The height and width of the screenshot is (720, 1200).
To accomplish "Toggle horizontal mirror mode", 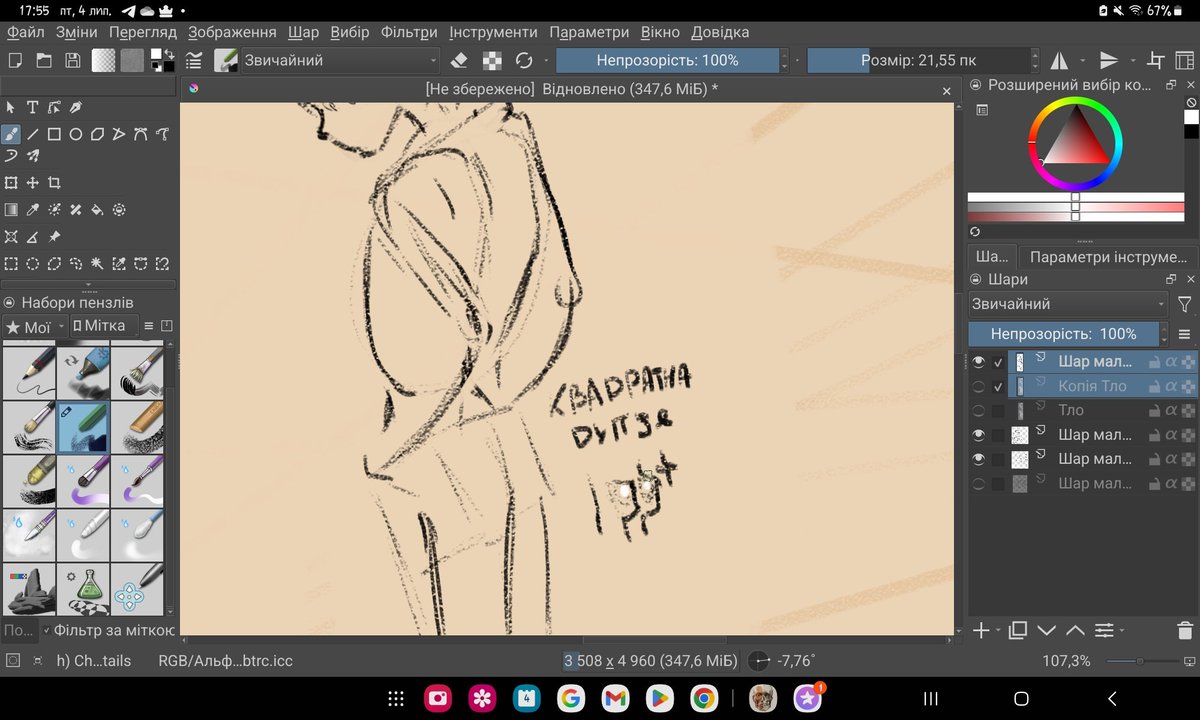I will 1059,60.
